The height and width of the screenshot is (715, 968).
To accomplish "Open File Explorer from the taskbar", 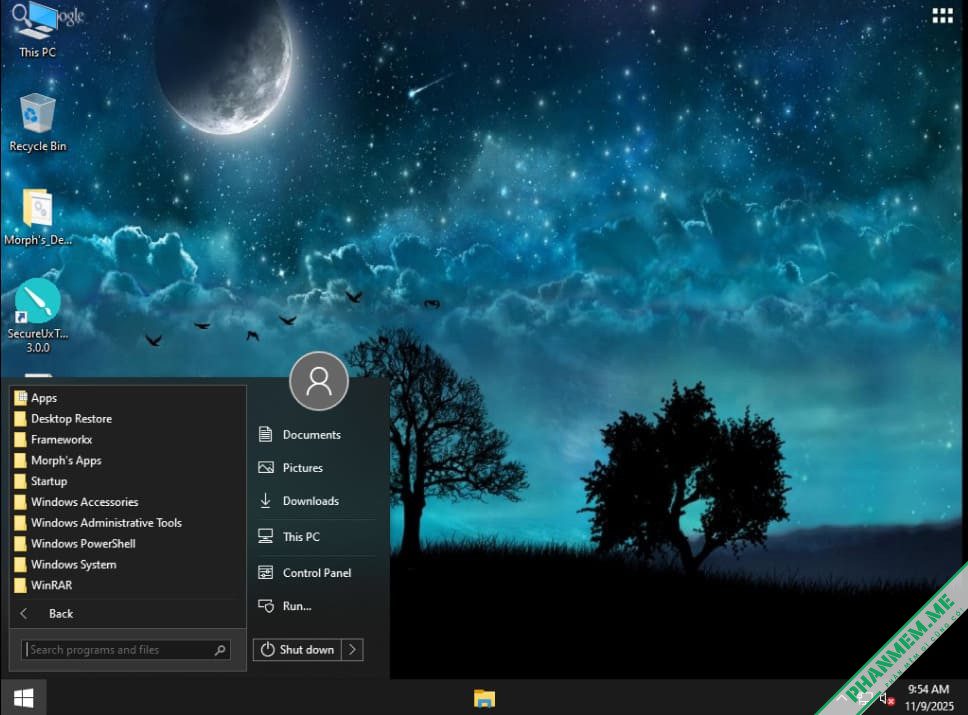I will pyautogui.click(x=484, y=698).
